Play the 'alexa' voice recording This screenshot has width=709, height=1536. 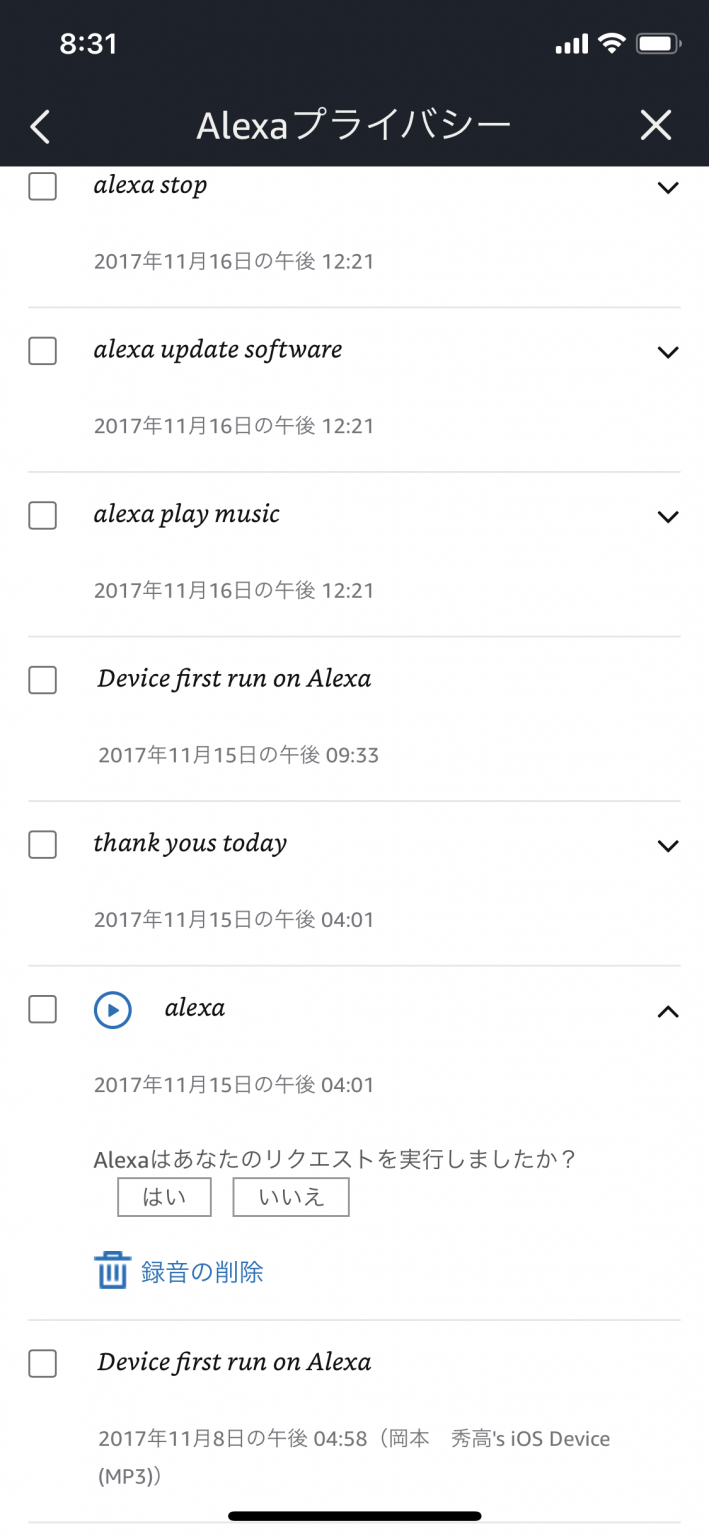(113, 1010)
